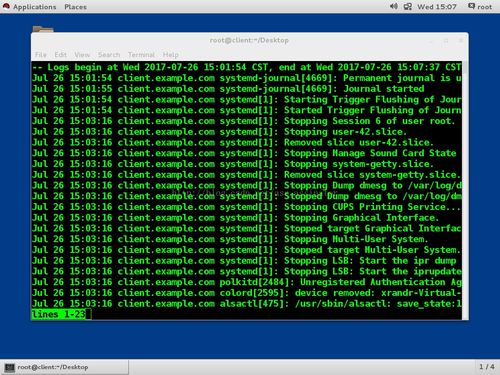This screenshot has height=375, width=500.
Task: Open the Places menu
Action: 75,7
